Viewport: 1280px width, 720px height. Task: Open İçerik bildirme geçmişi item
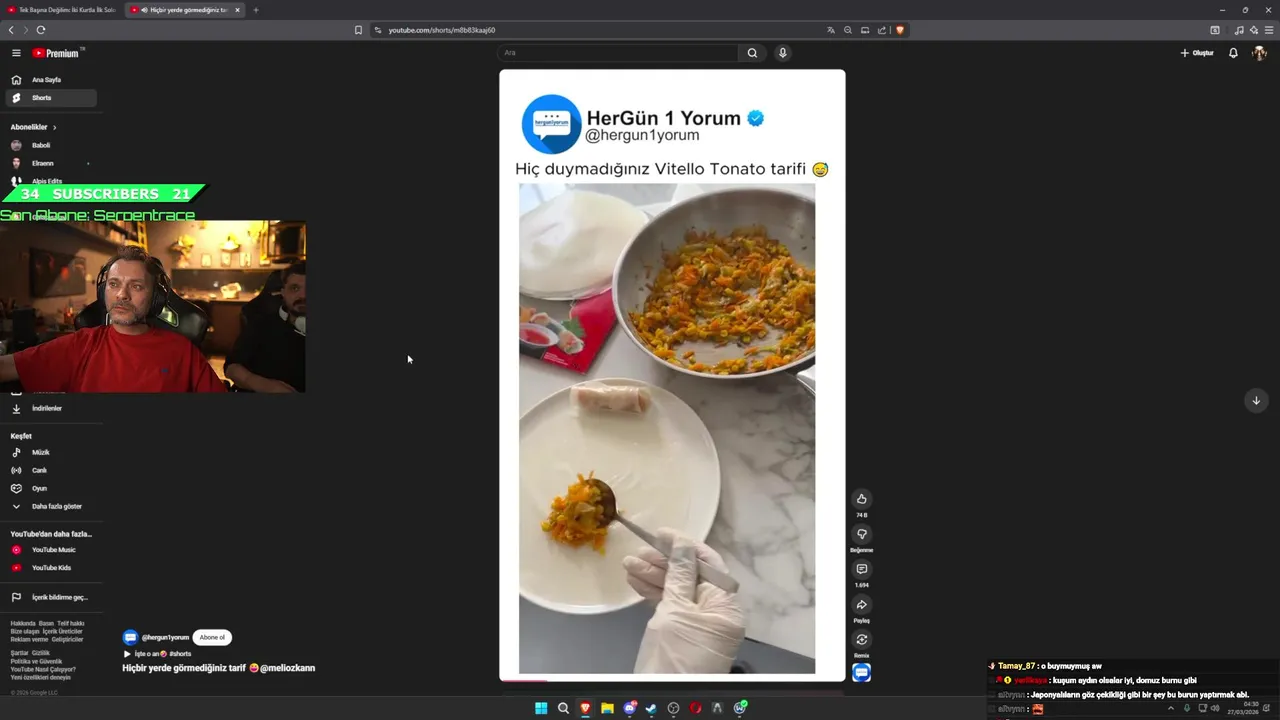pos(50,597)
